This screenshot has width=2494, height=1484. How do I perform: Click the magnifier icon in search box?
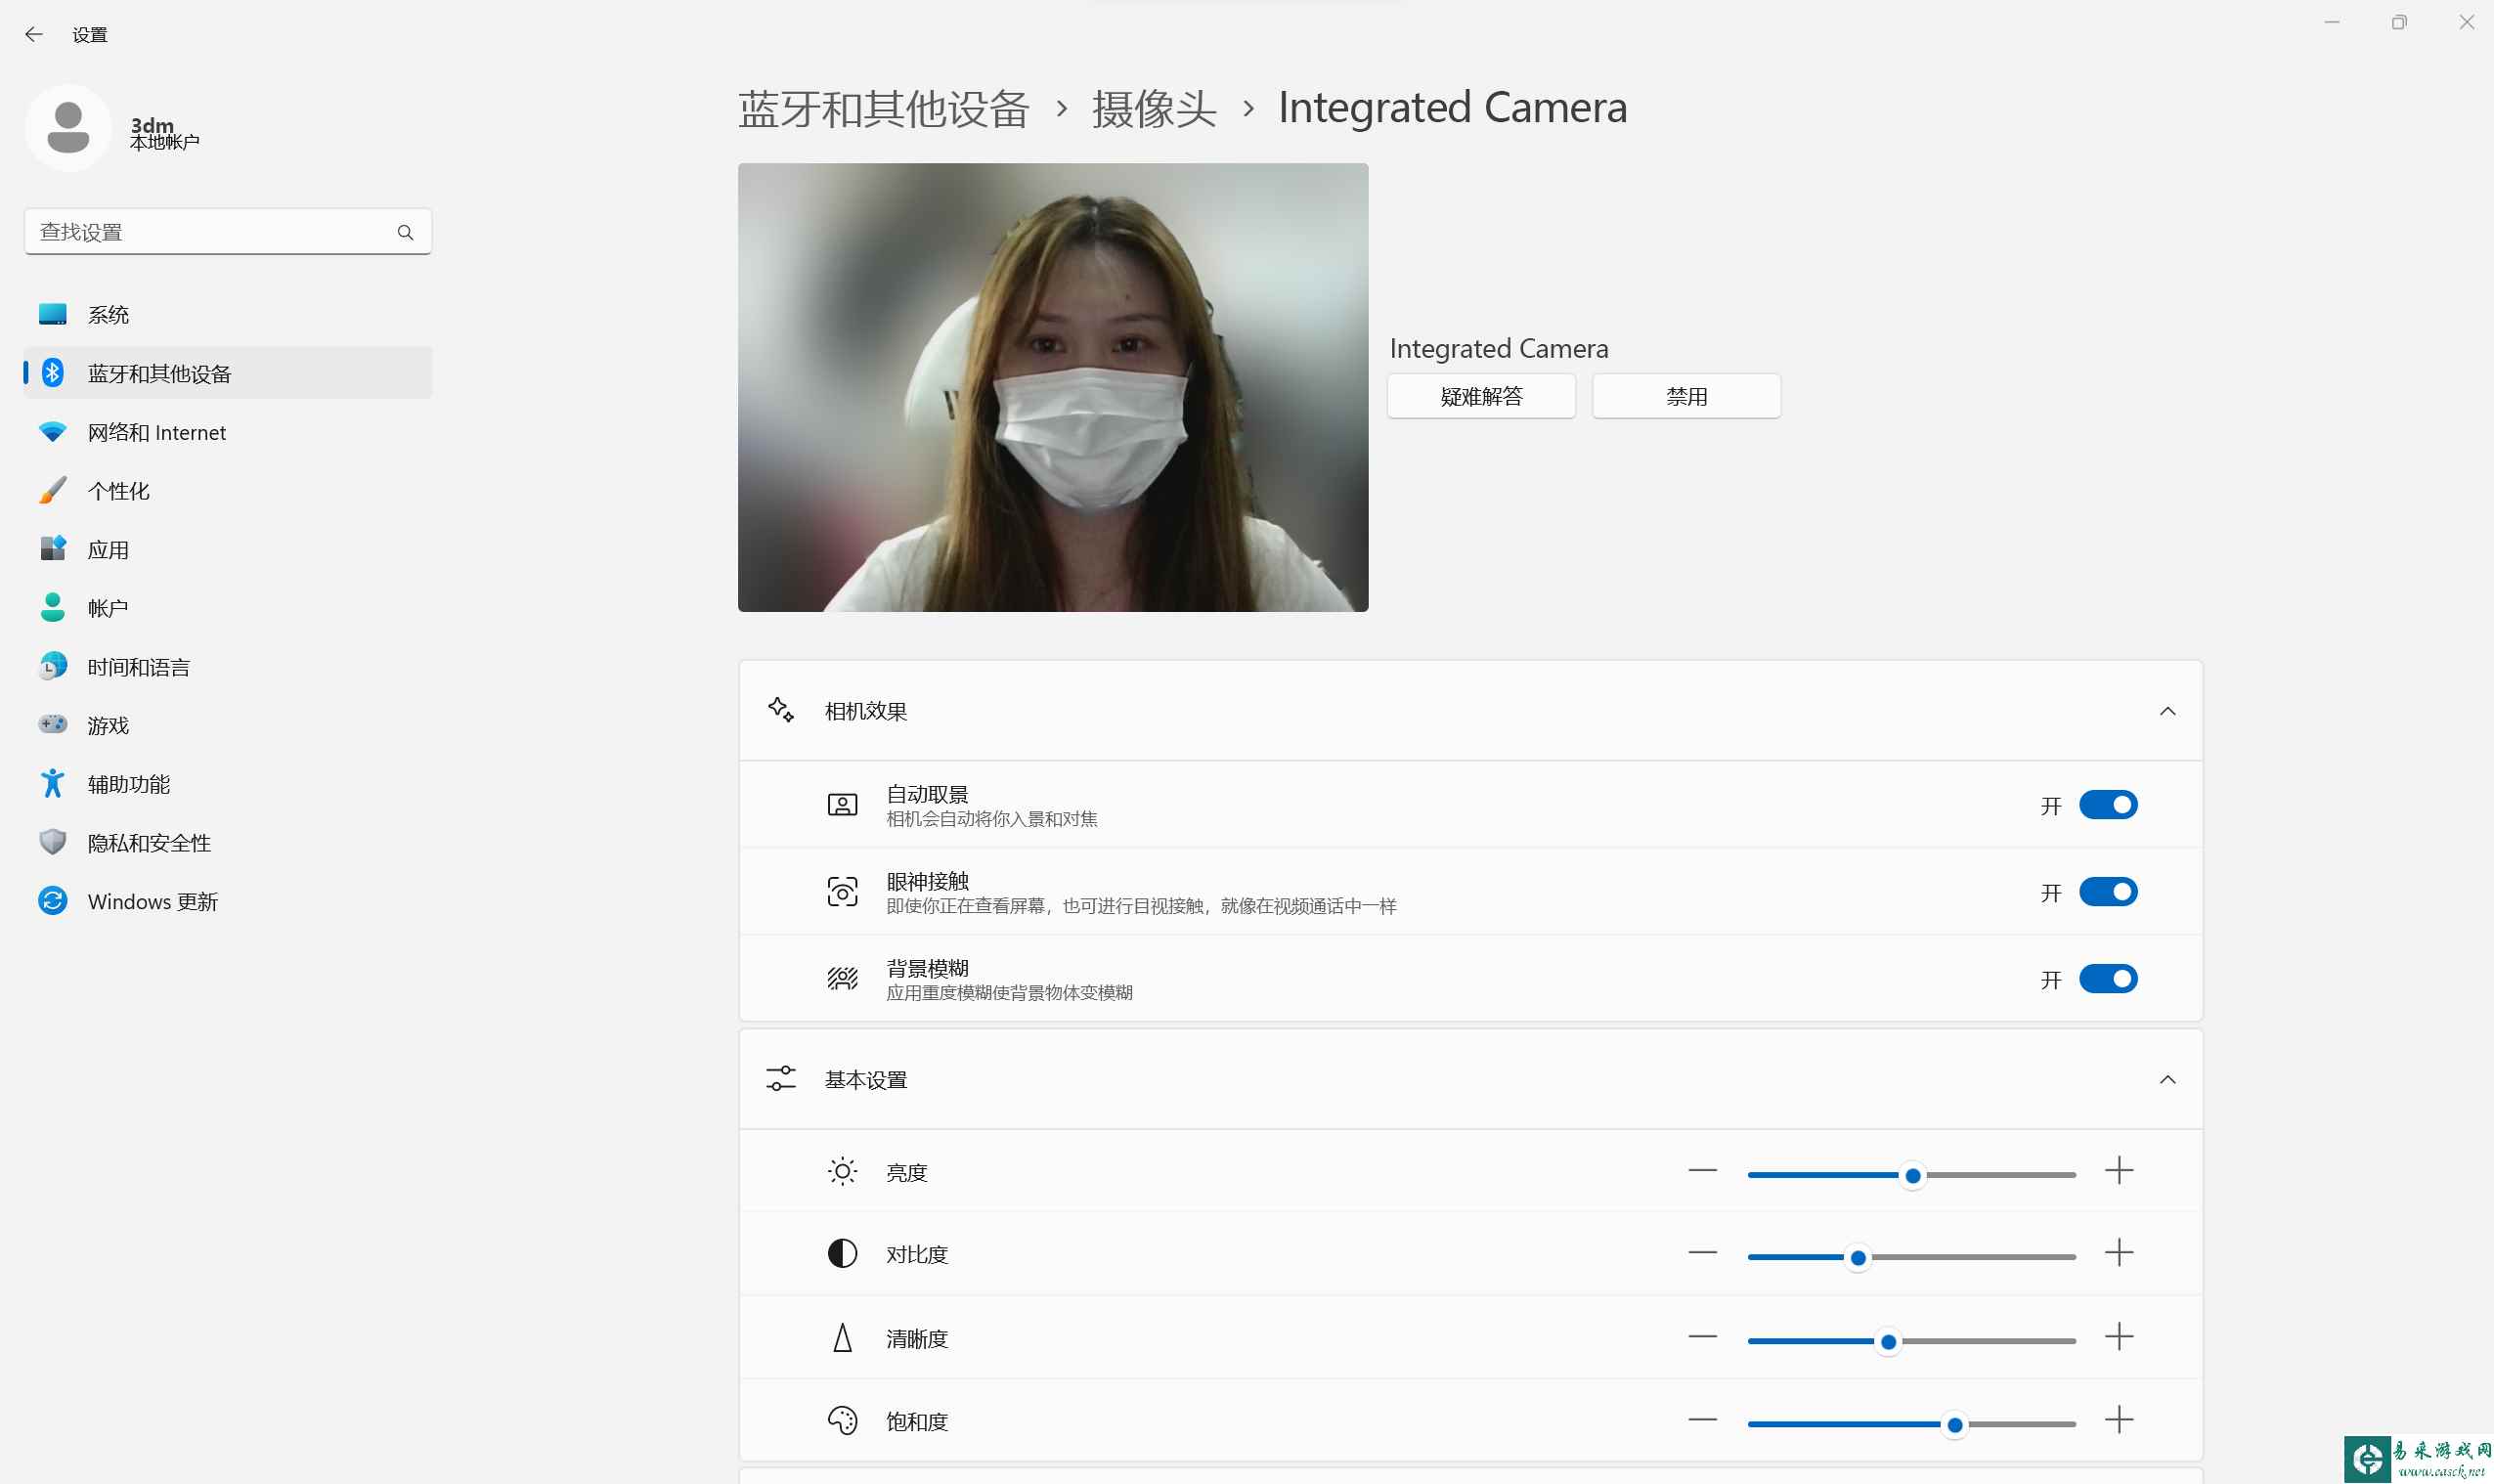405,232
